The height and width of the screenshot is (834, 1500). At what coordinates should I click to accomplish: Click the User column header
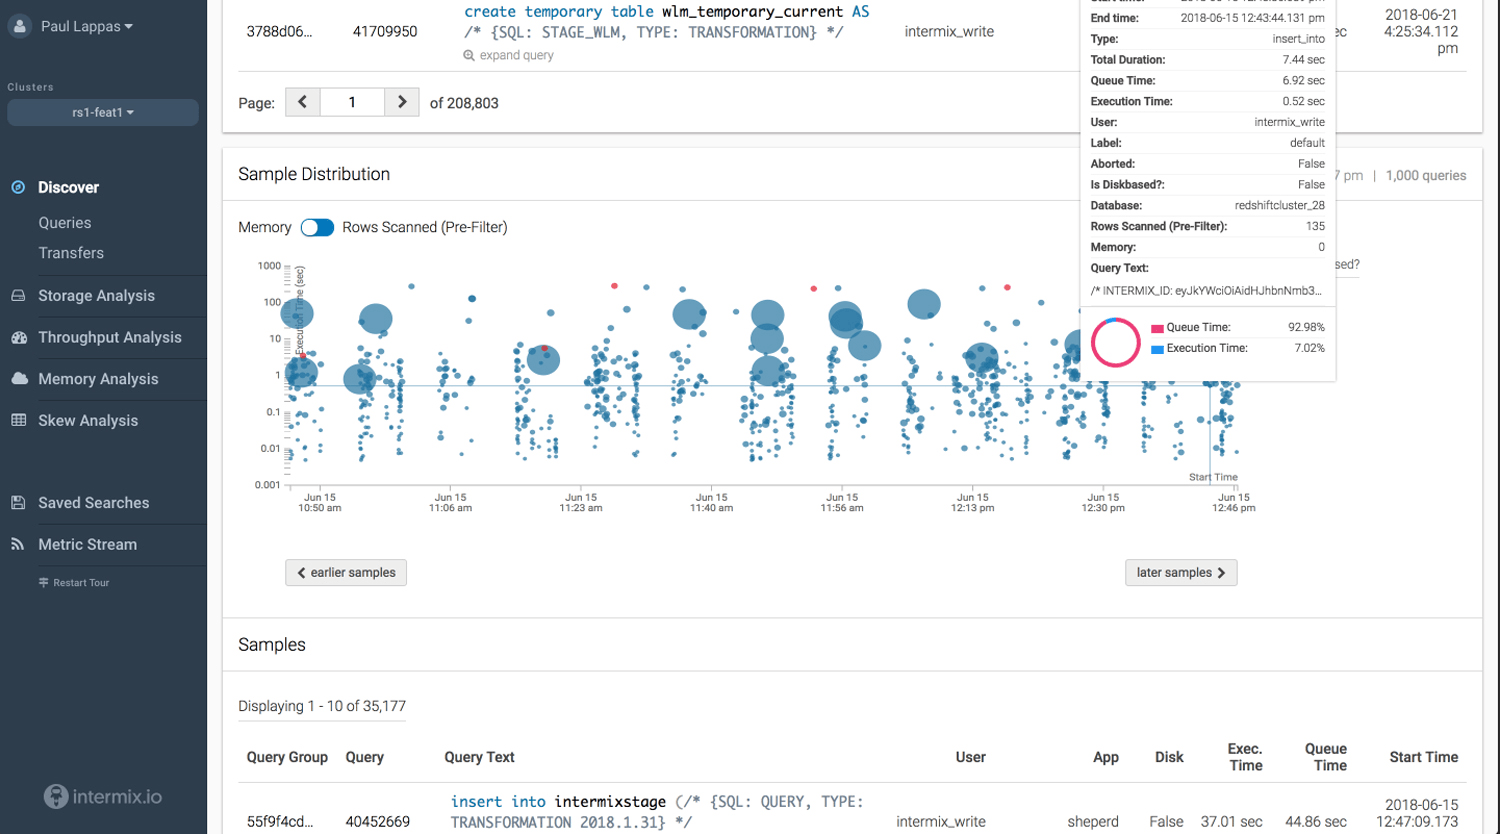(x=970, y=757)
